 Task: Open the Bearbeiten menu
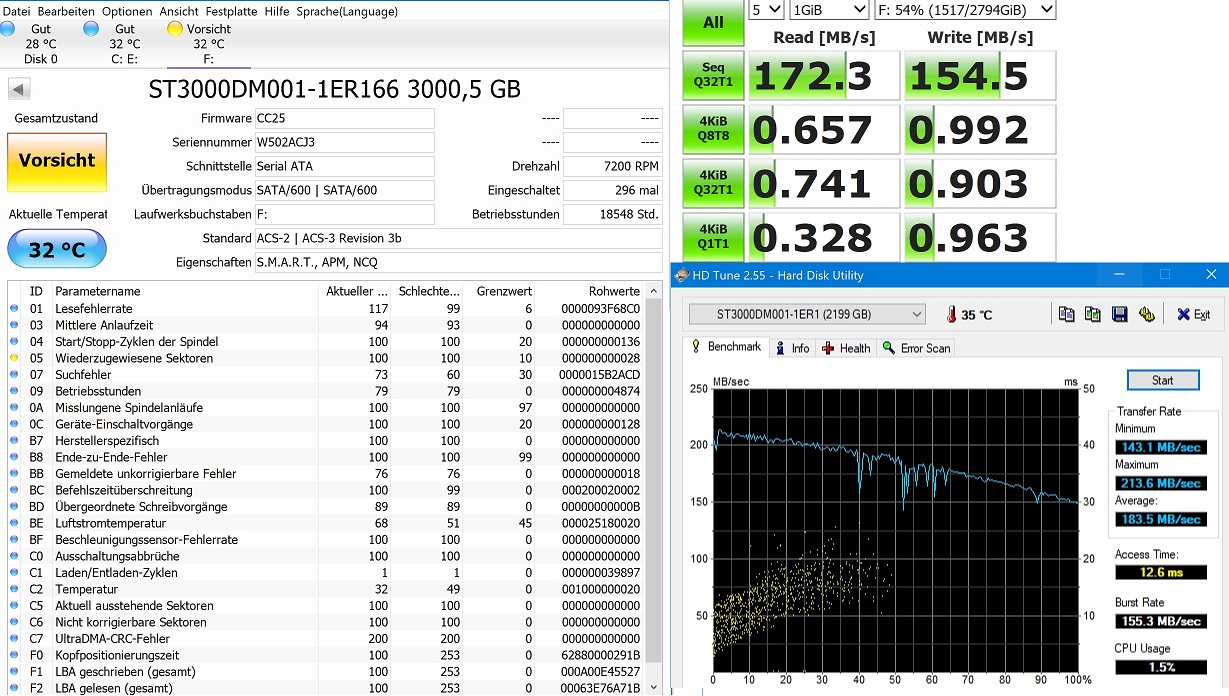66,11
